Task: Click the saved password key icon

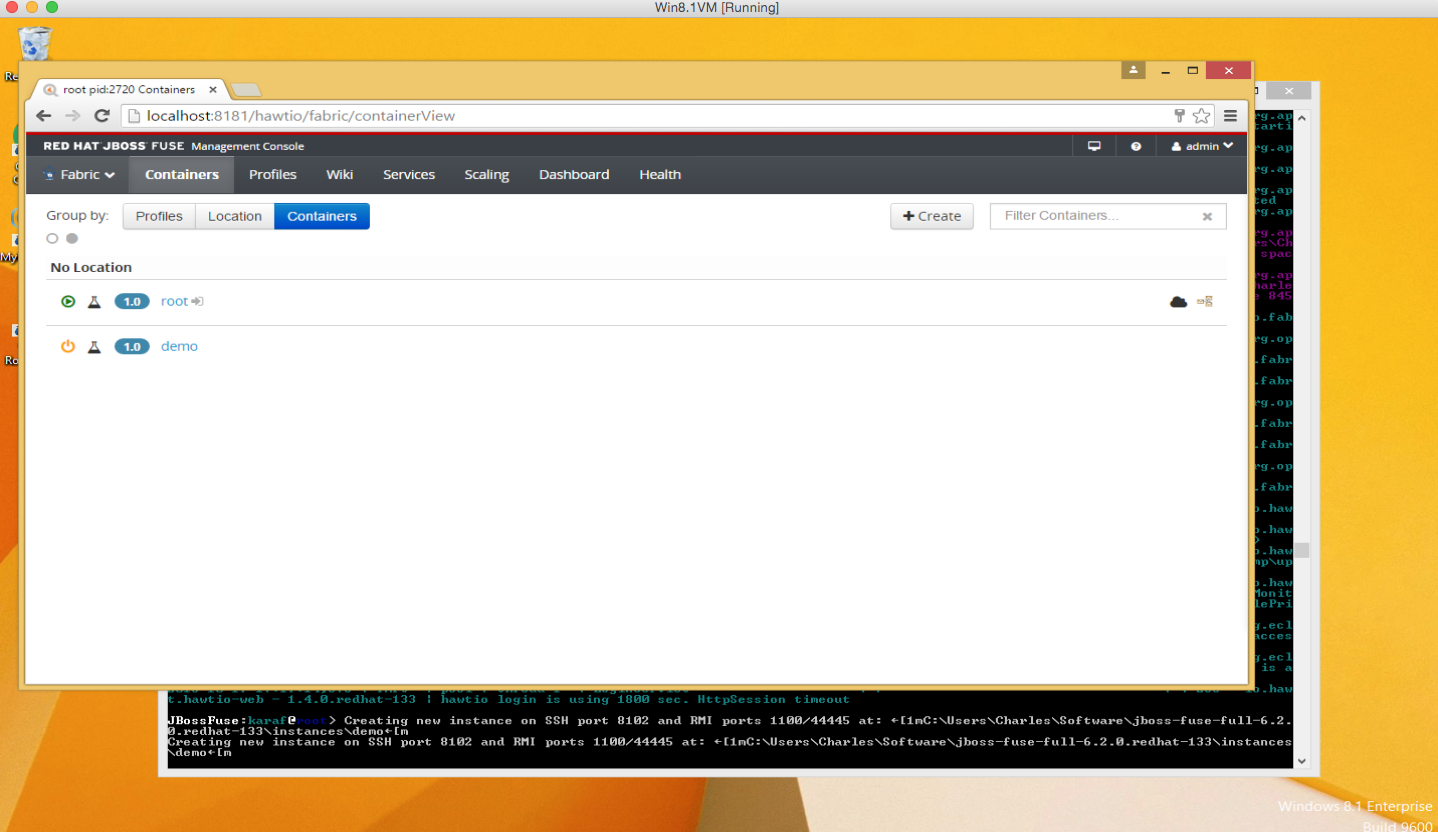Action: click(x=1180, y=116)
